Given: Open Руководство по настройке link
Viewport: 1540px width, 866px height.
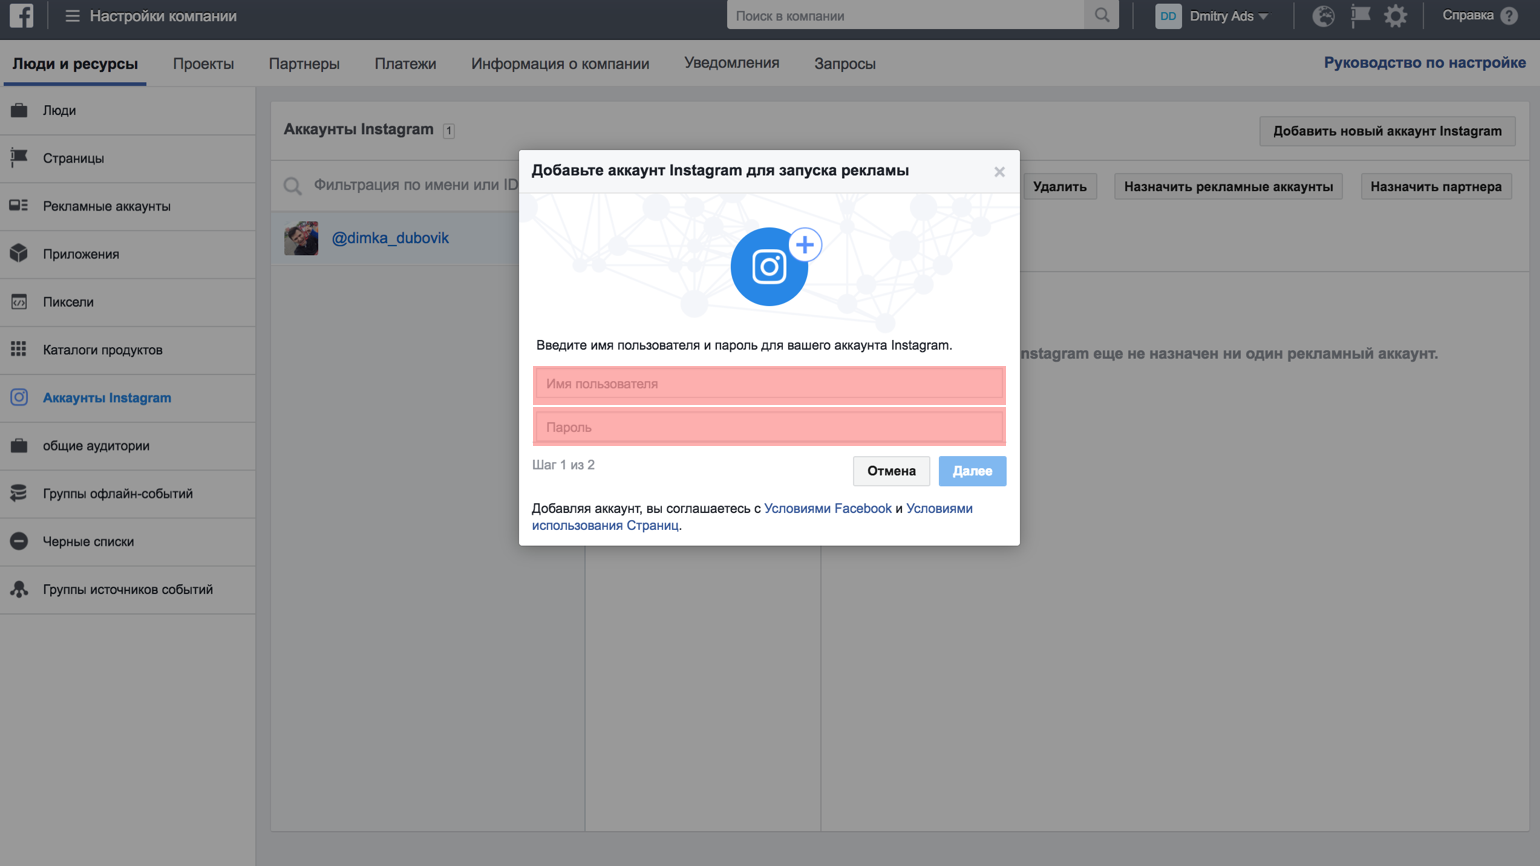Looking at the screenshot, I should (1425, 62).
